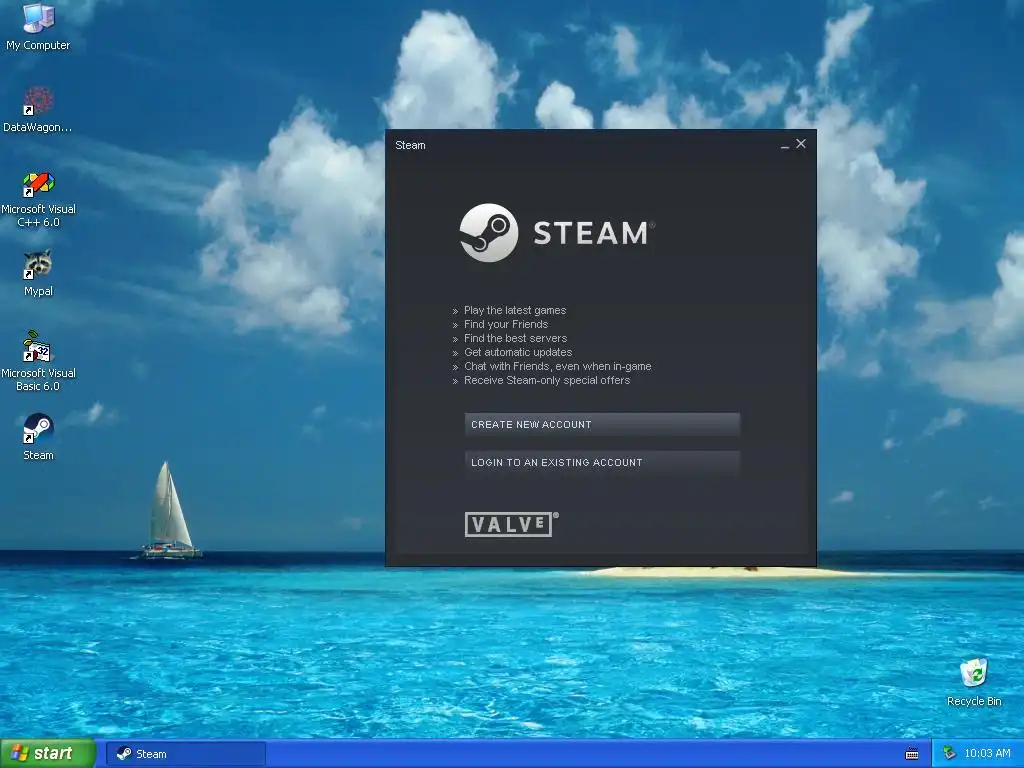The width and height of the screenshot is (1024, 768).
Task: Select Microsoft Visual Basic 6.0 shortcut
Action: (x=38, y=361)
